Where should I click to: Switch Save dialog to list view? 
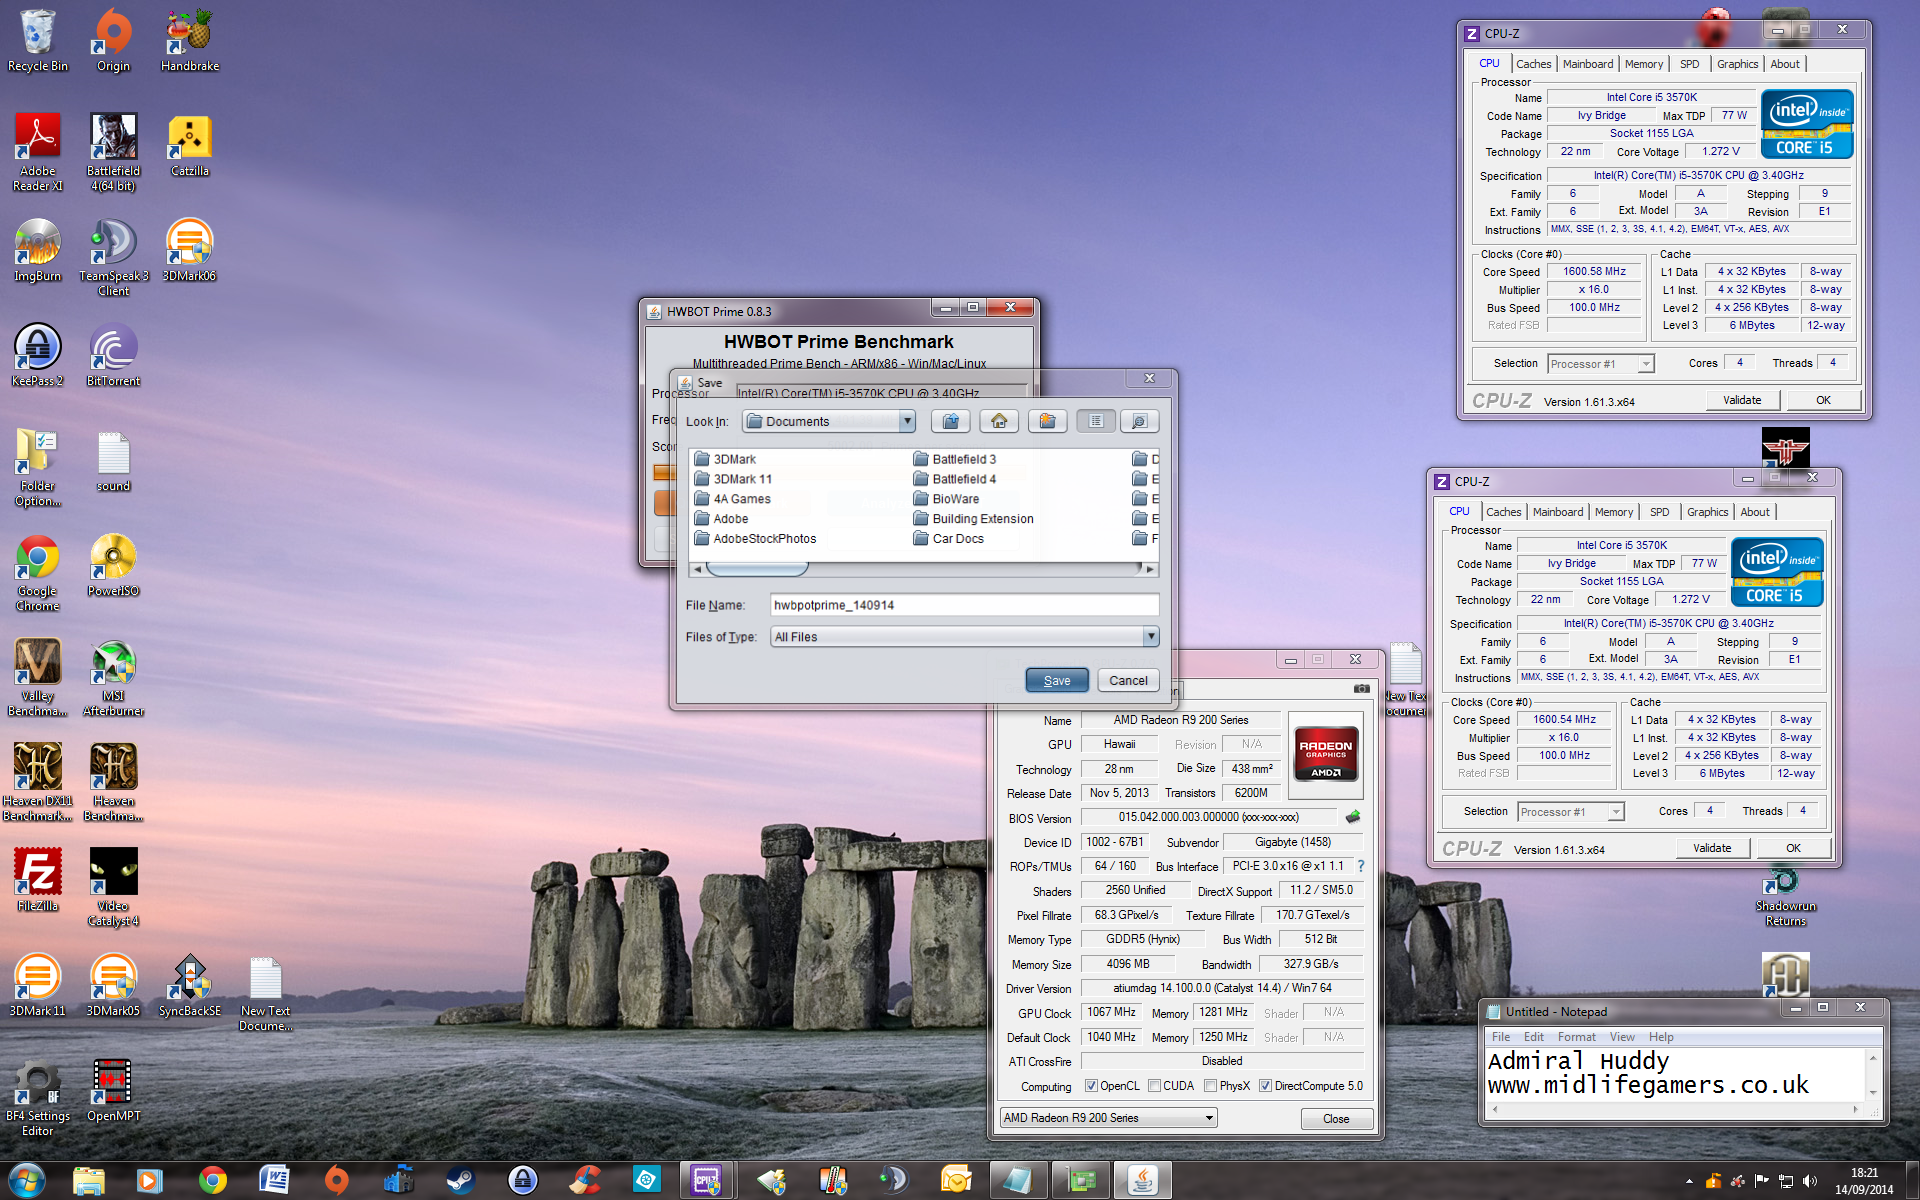(1096, 421)
